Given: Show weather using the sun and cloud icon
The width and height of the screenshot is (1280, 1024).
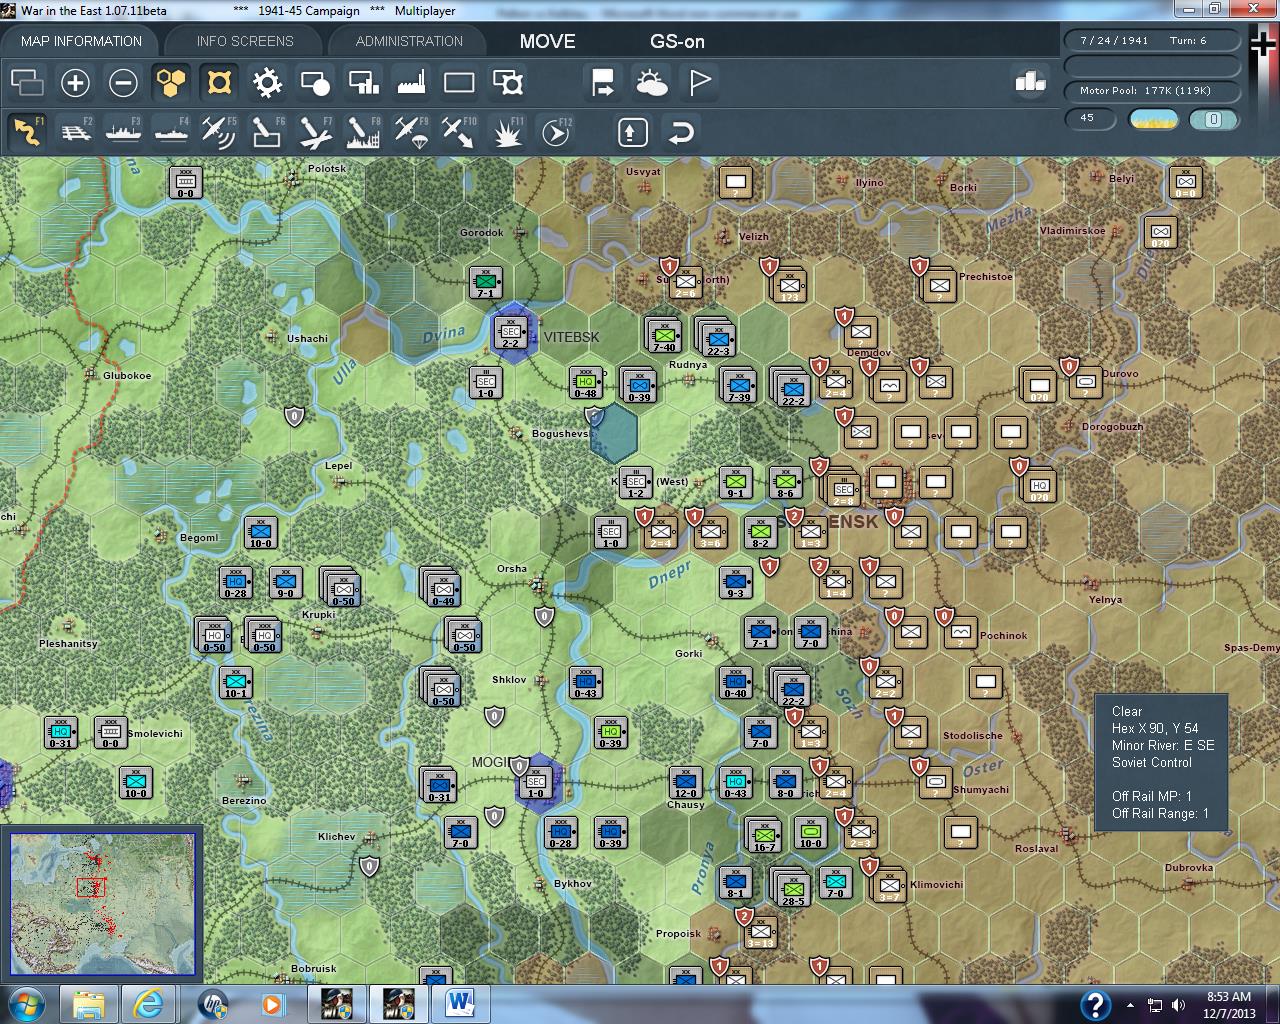Looking at the screenshot, I should click(x=652, y=82).
